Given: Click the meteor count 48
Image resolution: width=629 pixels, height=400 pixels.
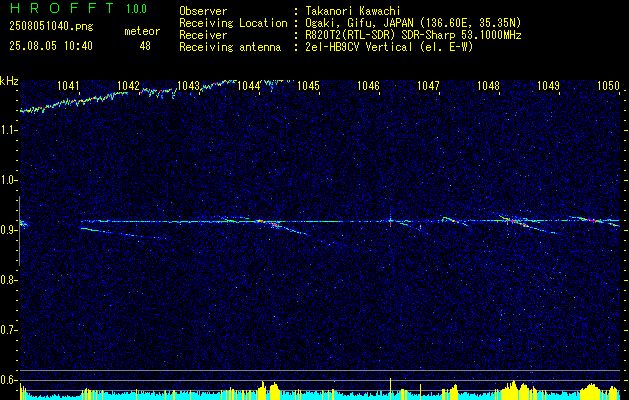Looking at the screenshot, I should point(145,46).
